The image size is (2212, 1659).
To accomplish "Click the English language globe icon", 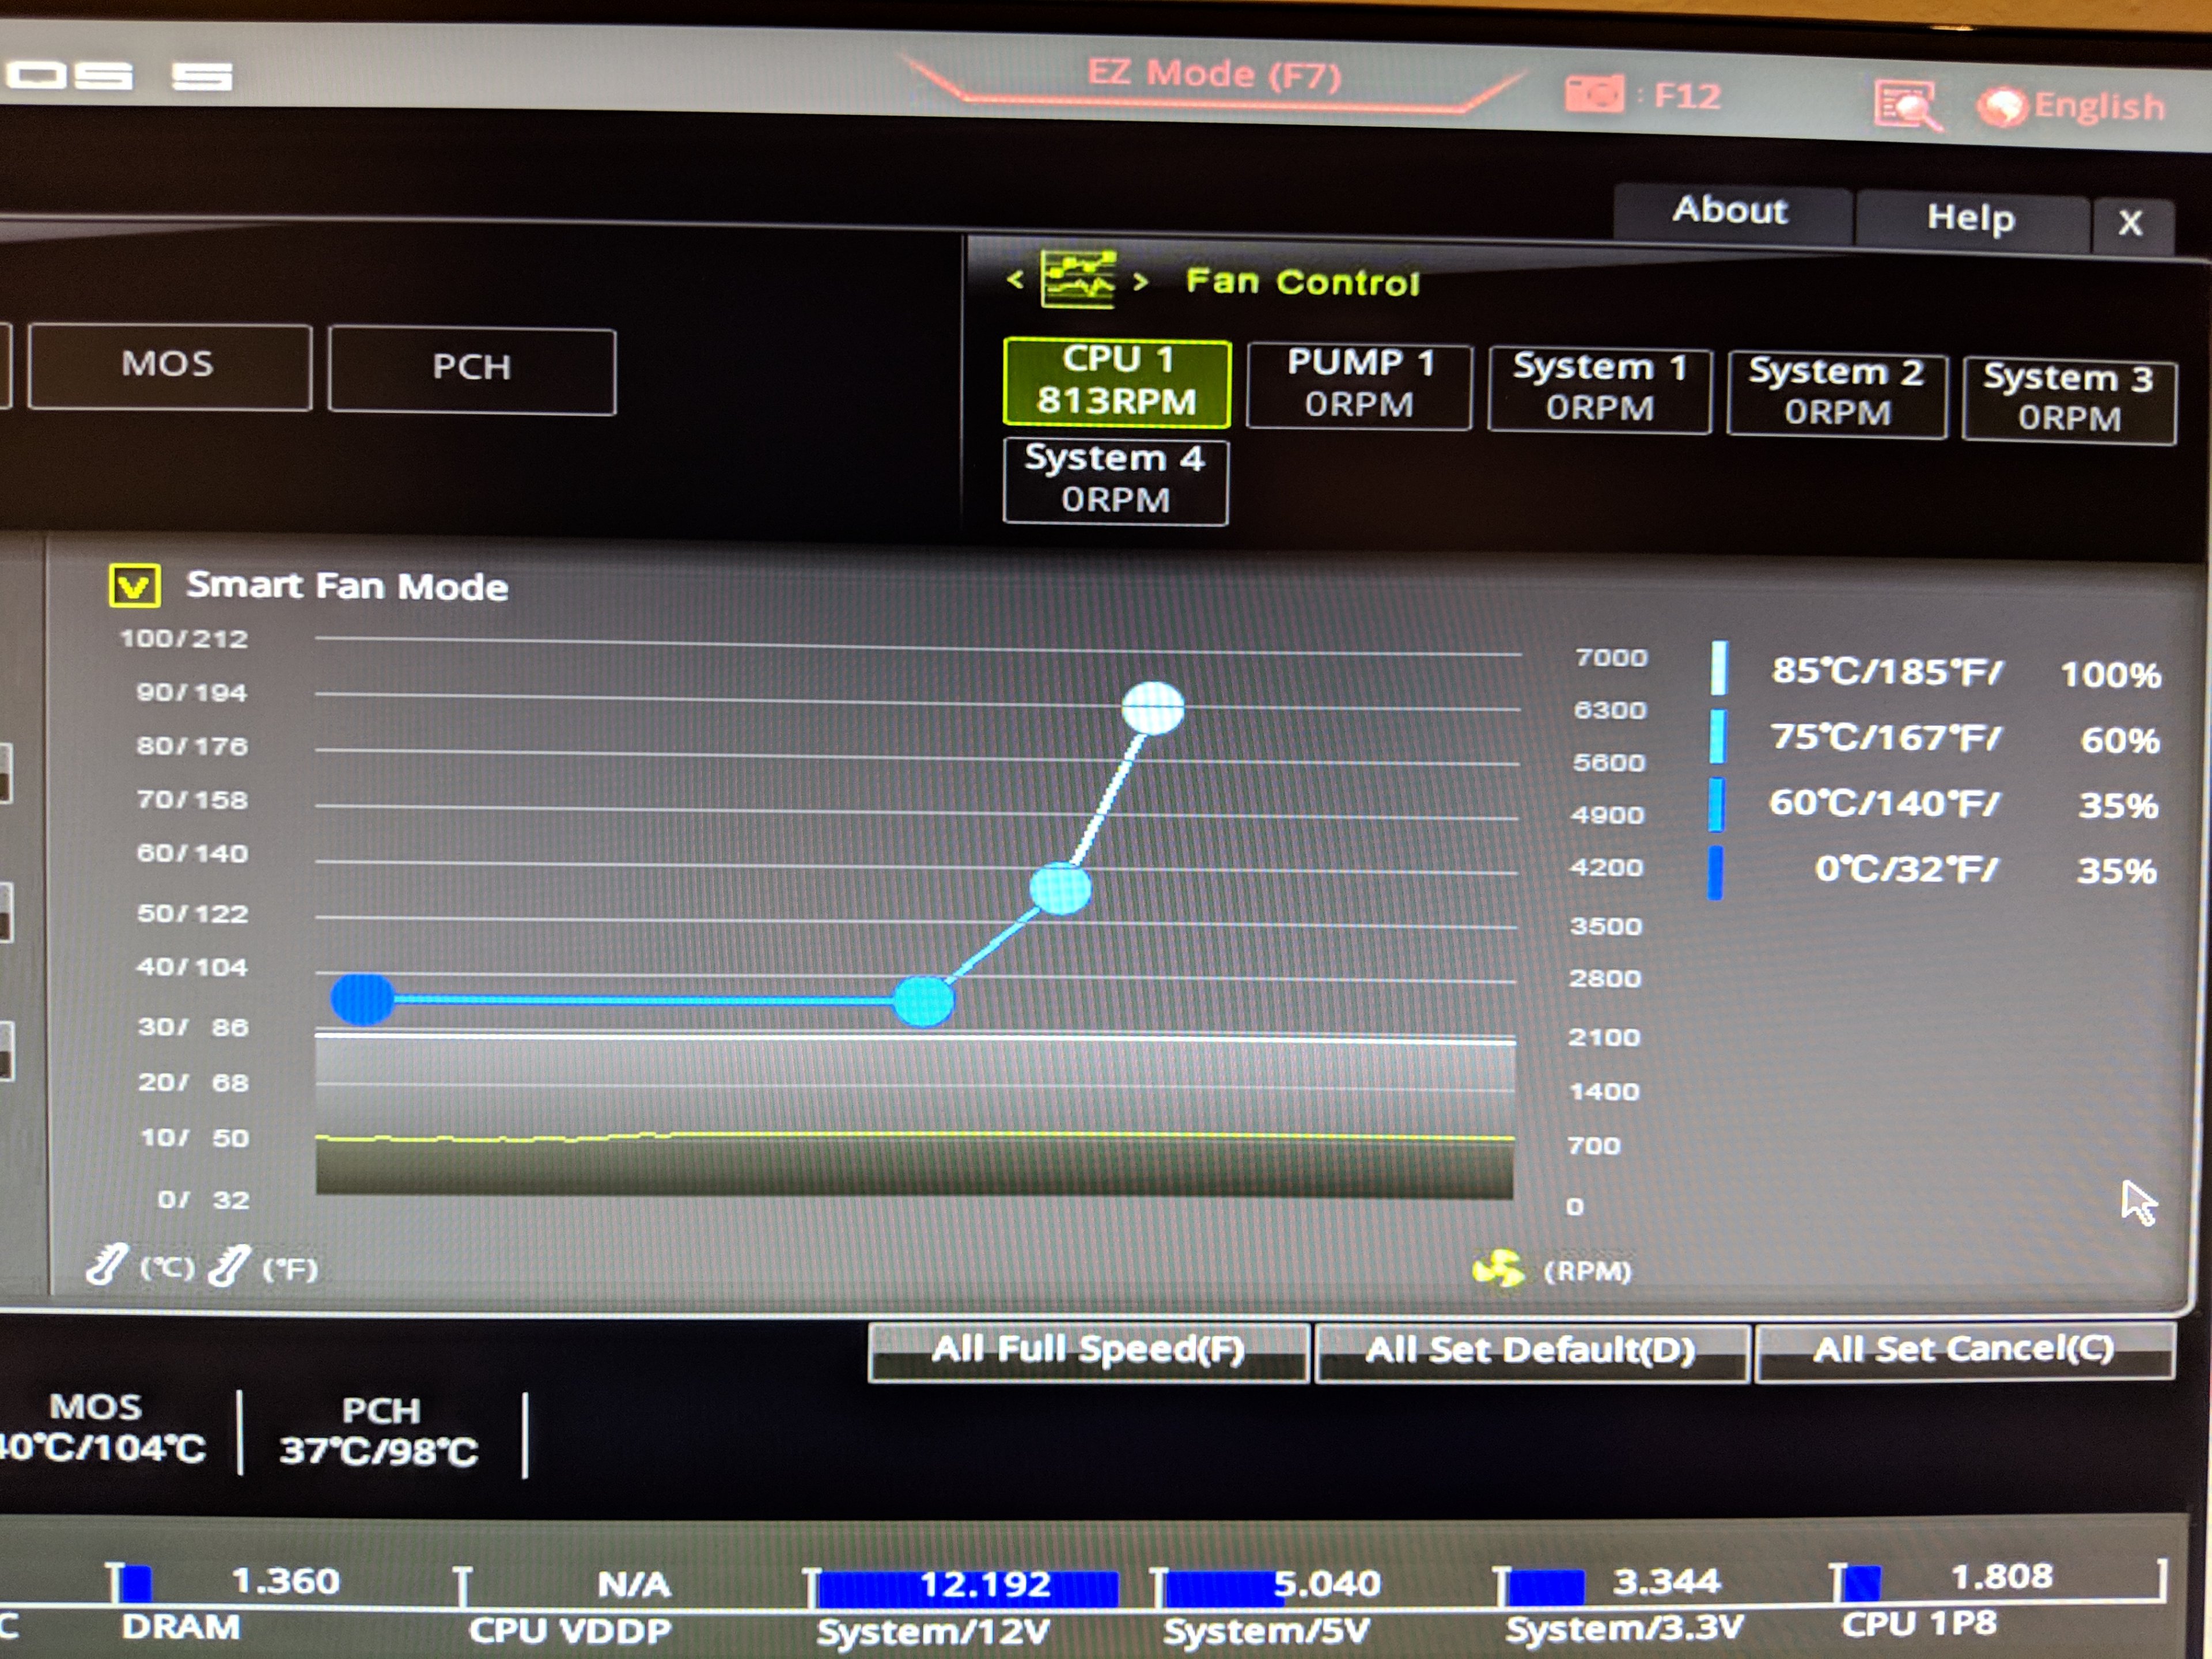I will click(x=2003, y=106).
